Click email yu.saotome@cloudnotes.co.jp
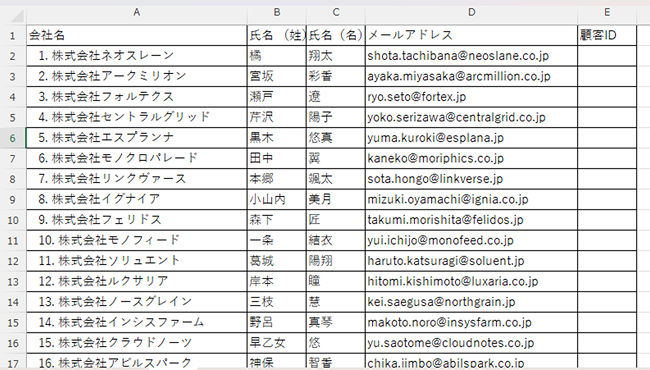Screen dimensions: 650x370 pos(471,343)
